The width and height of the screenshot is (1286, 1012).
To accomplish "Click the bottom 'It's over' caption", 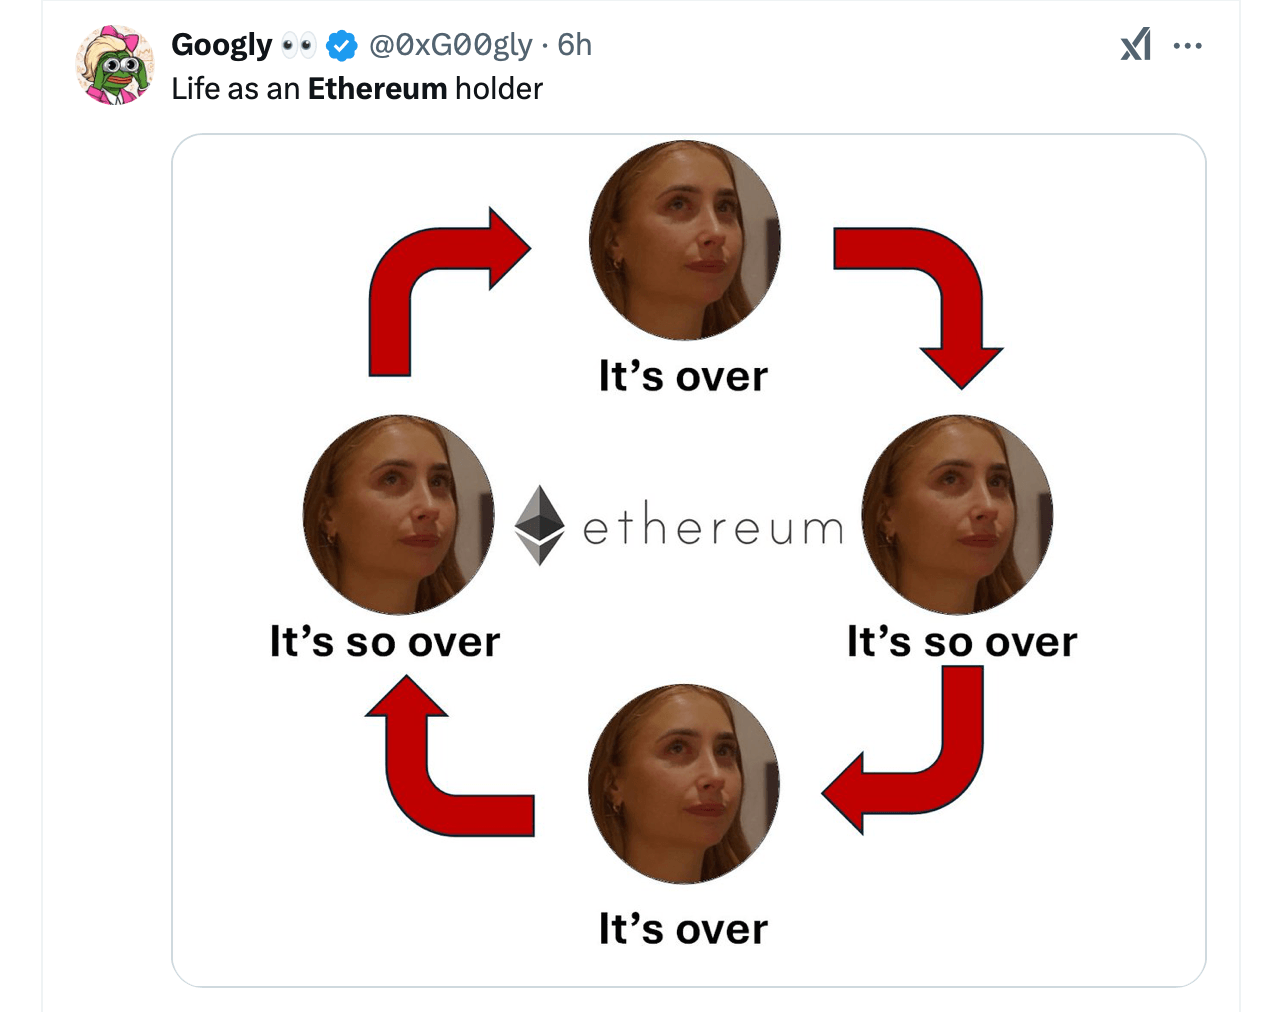I will tap(684, 928).
